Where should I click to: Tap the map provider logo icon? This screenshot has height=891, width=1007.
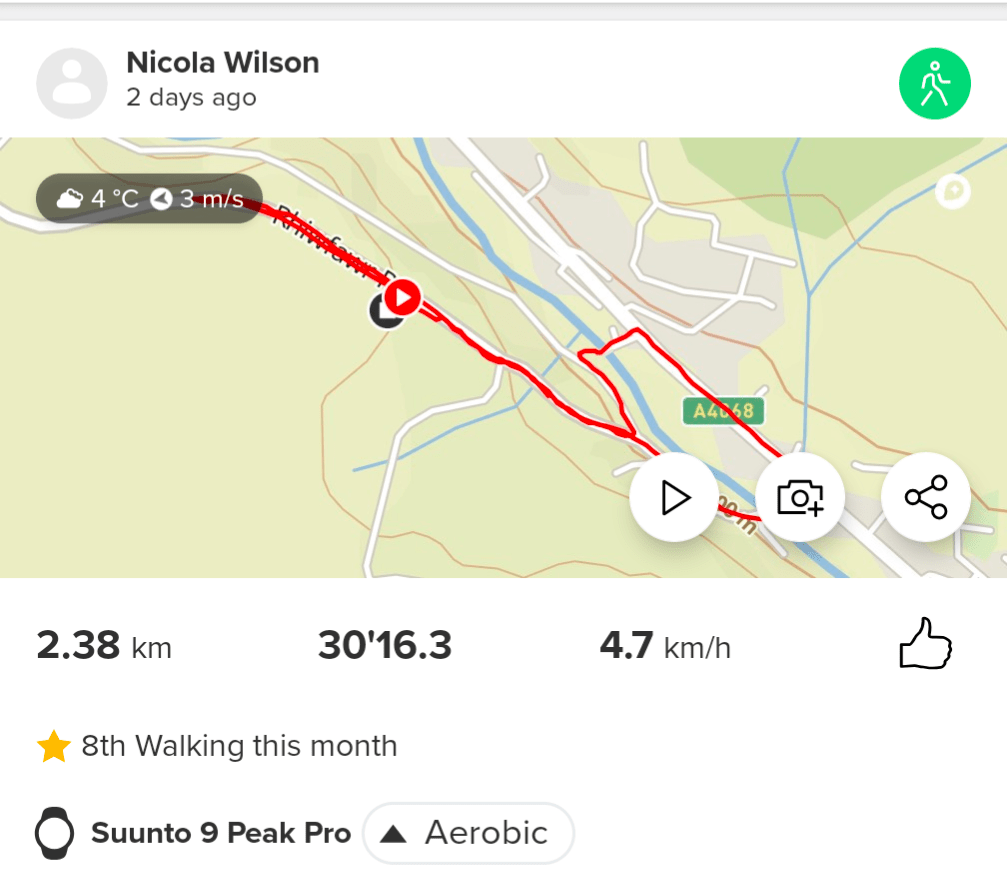[953, 192]
